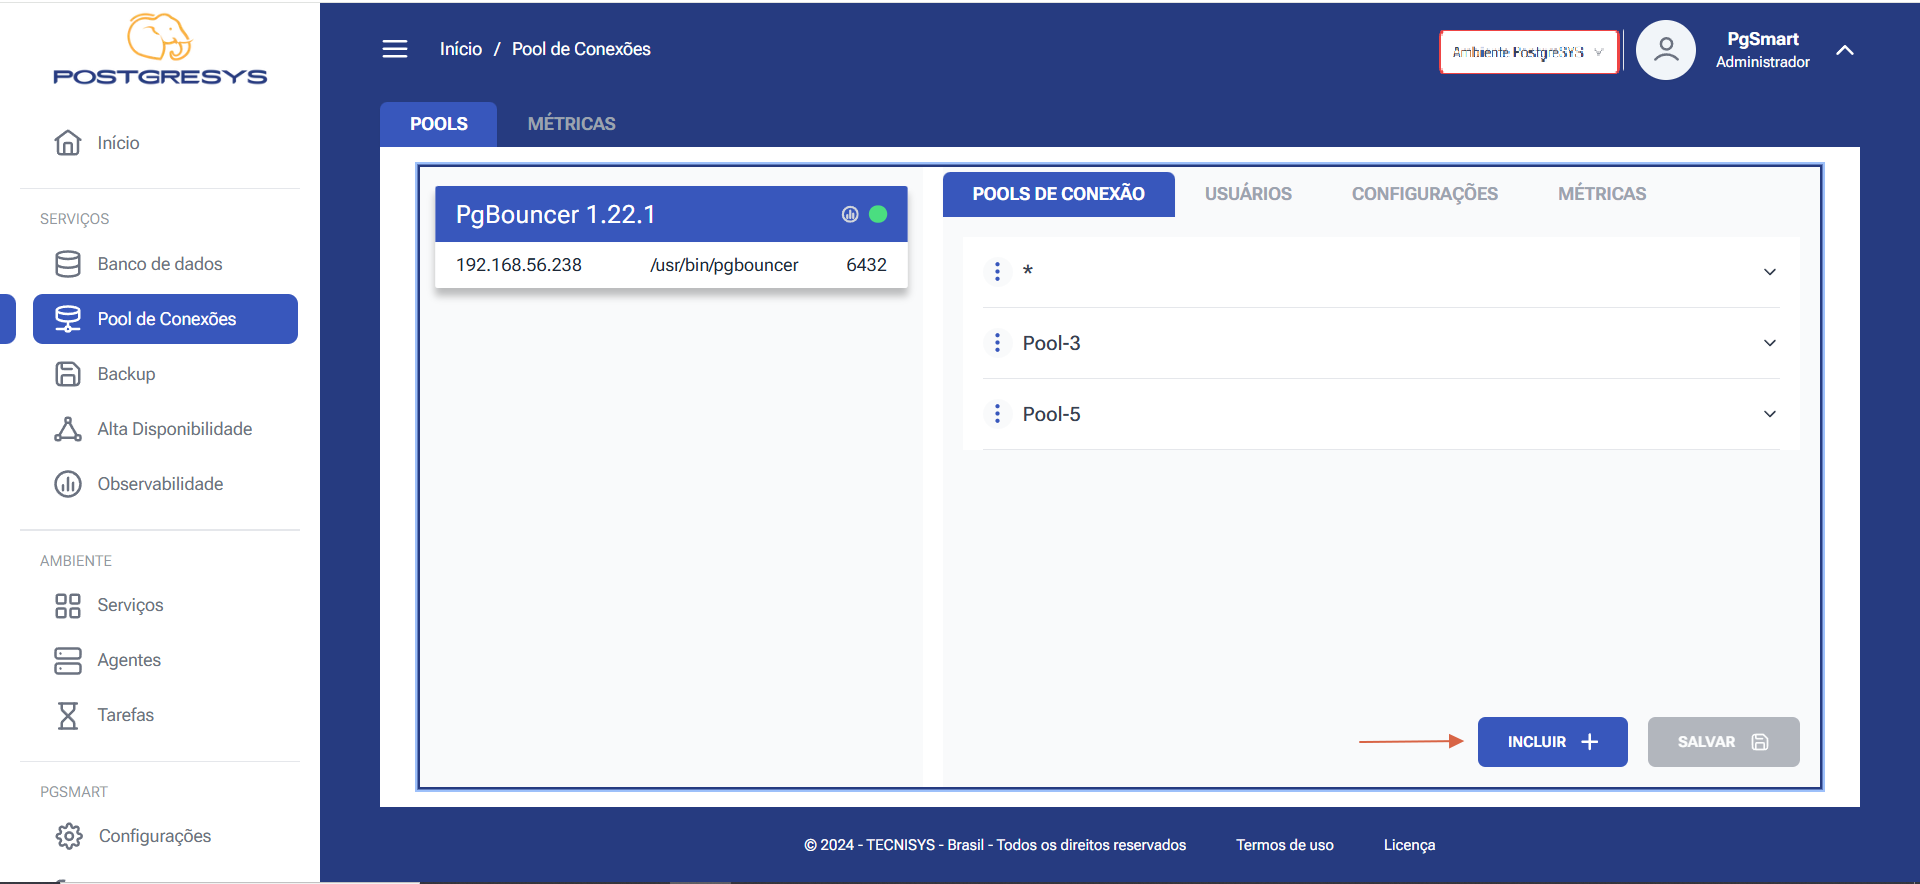Click the Pool-3 name text

pos(1051,343)
